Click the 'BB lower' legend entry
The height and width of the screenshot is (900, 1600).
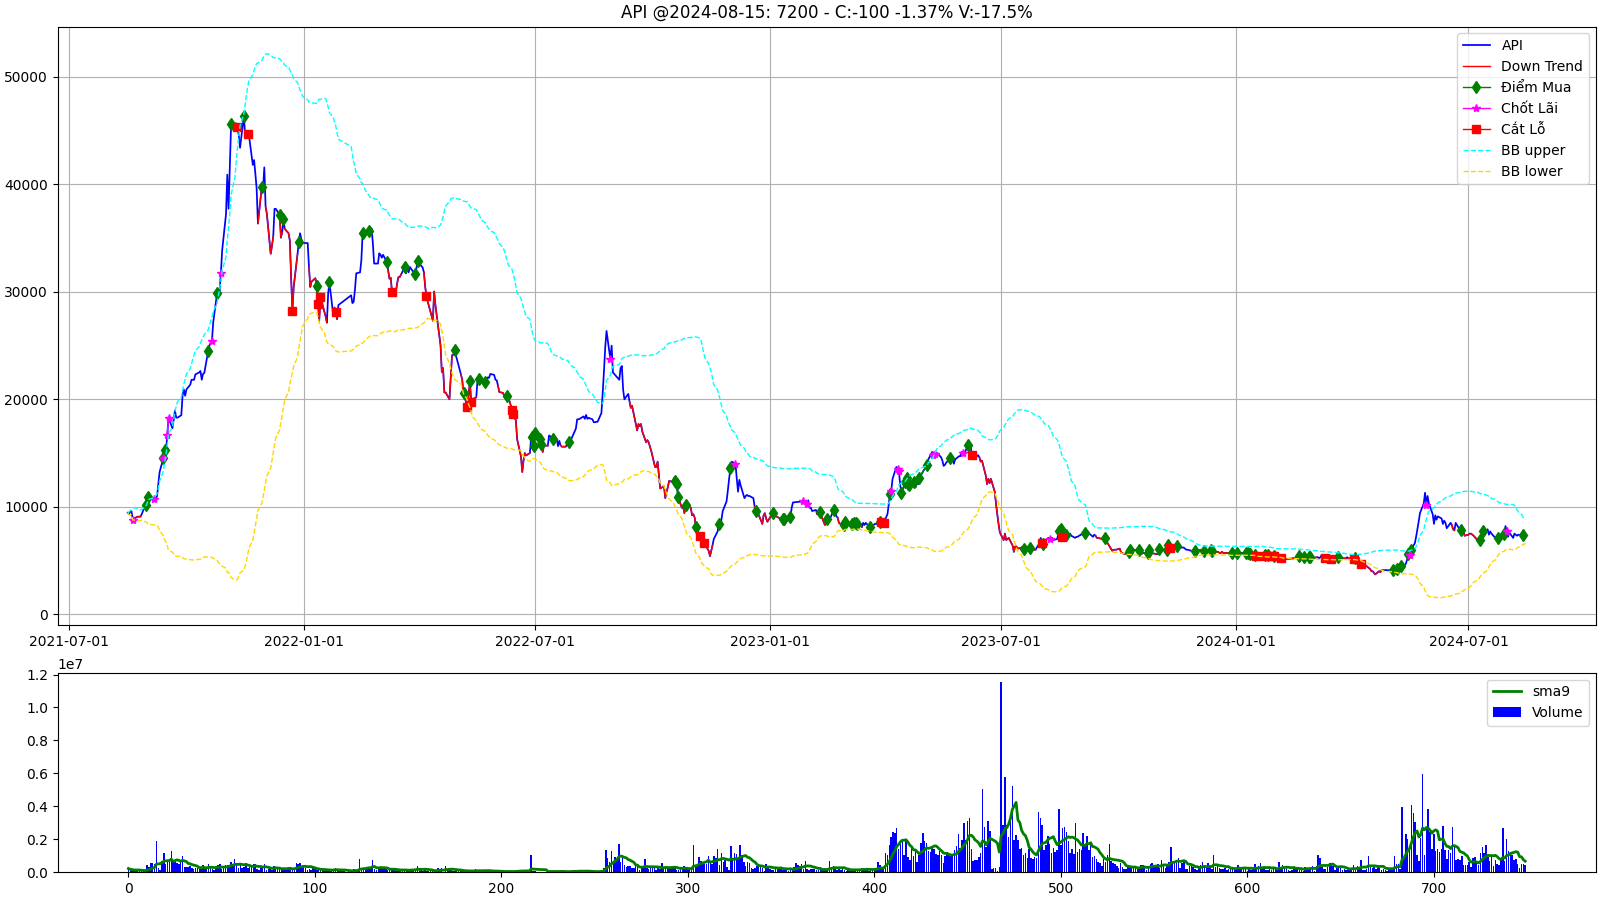pos(1531,171)
